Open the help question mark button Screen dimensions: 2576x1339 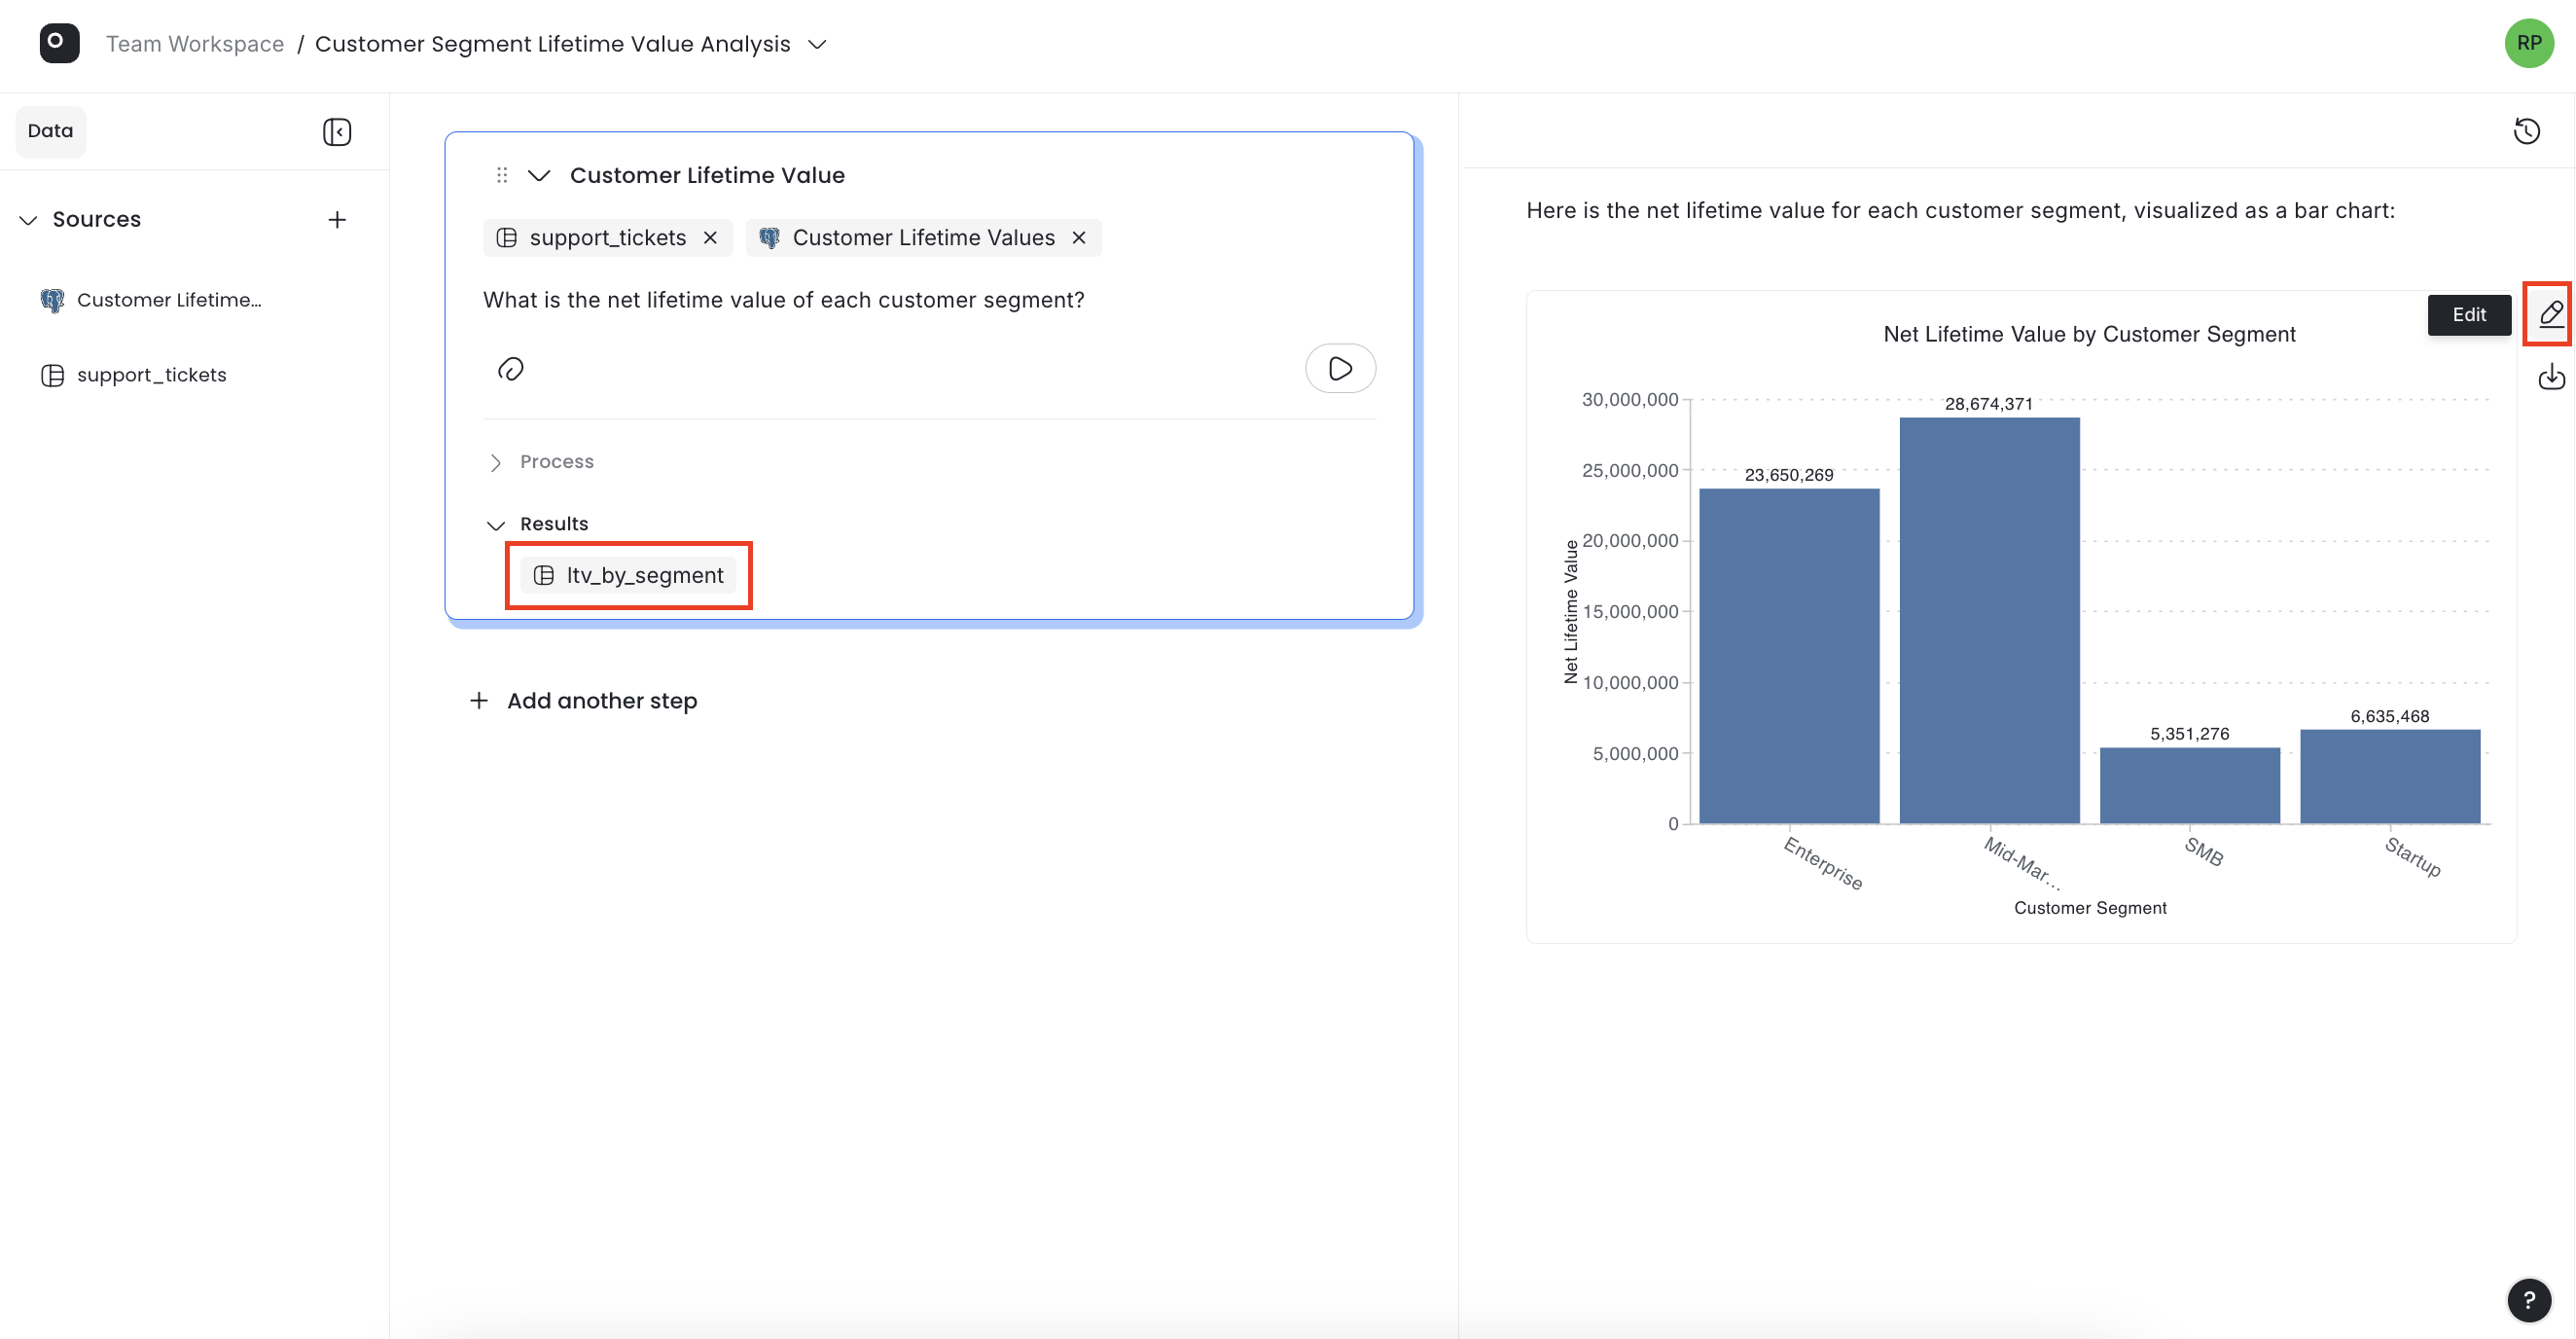(2528, 1300)
